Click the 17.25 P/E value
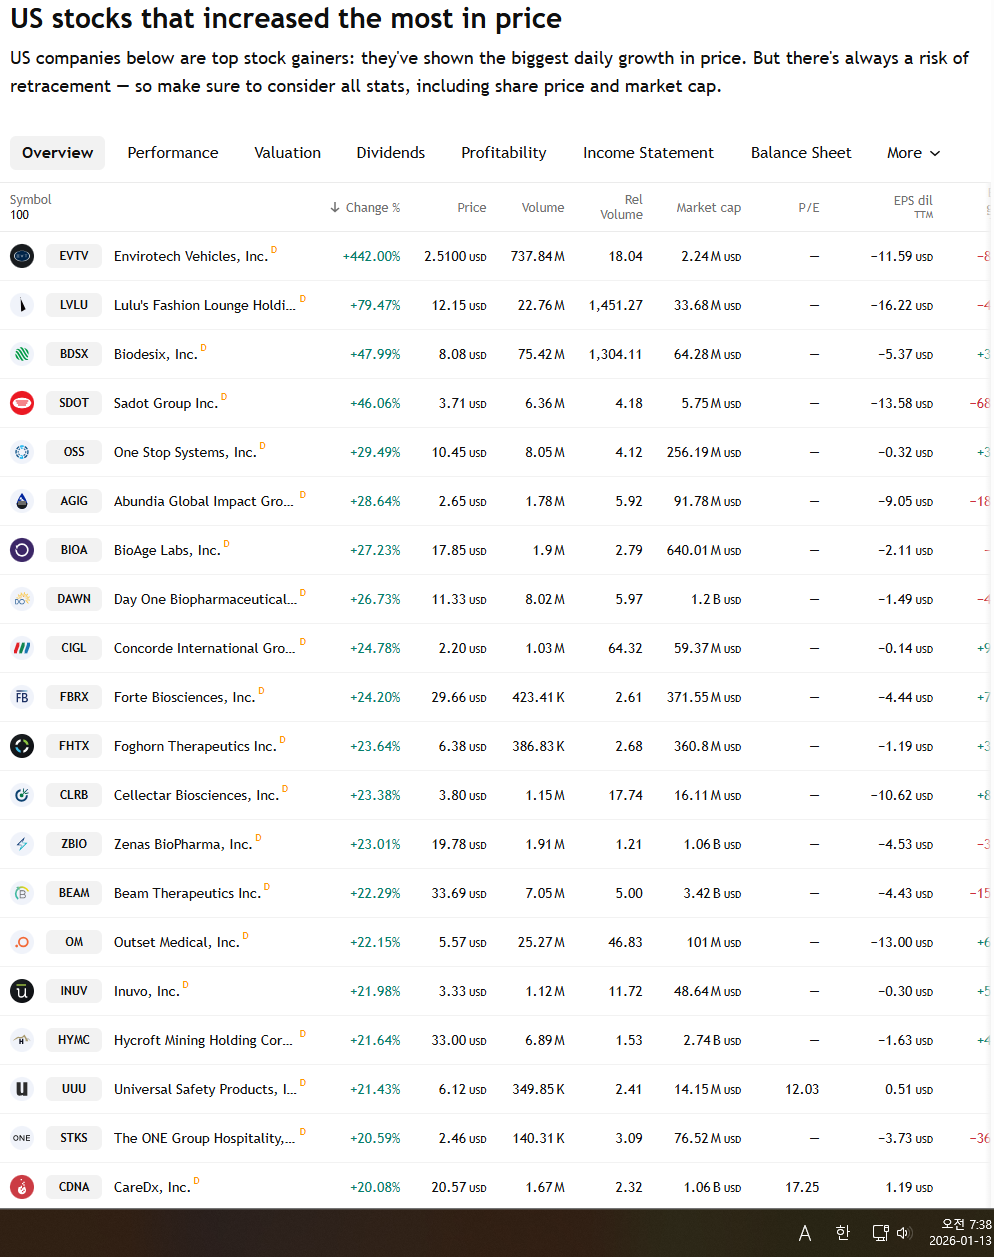This screenshot has width=994, height=1257. (802, 1187)
